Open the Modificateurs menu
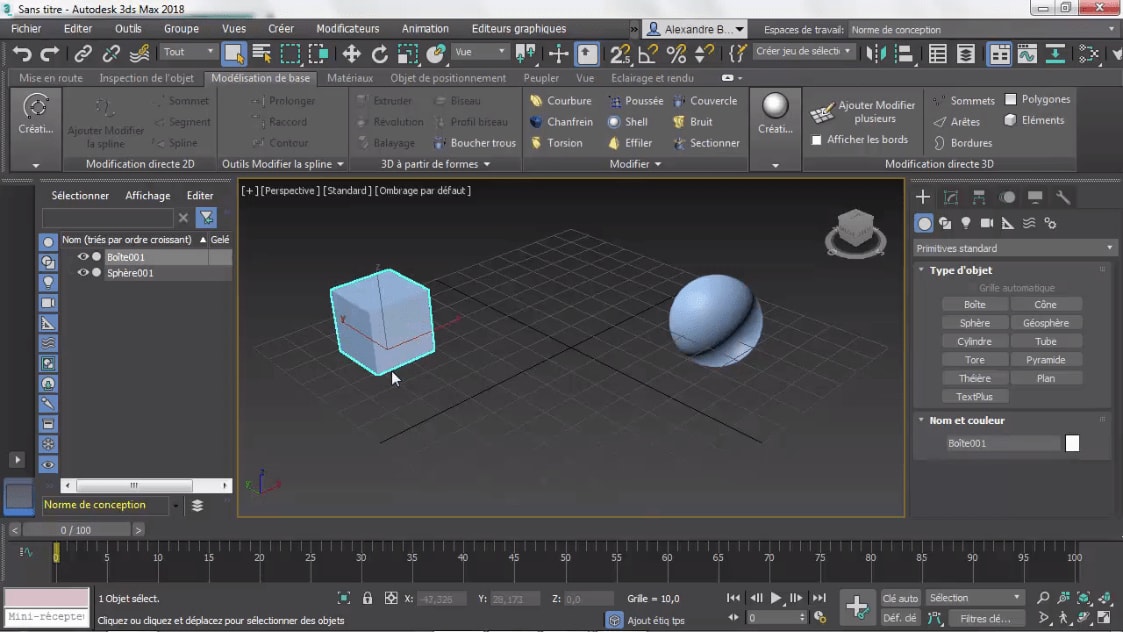1123x632 pixels. click(x=347, y=29)
